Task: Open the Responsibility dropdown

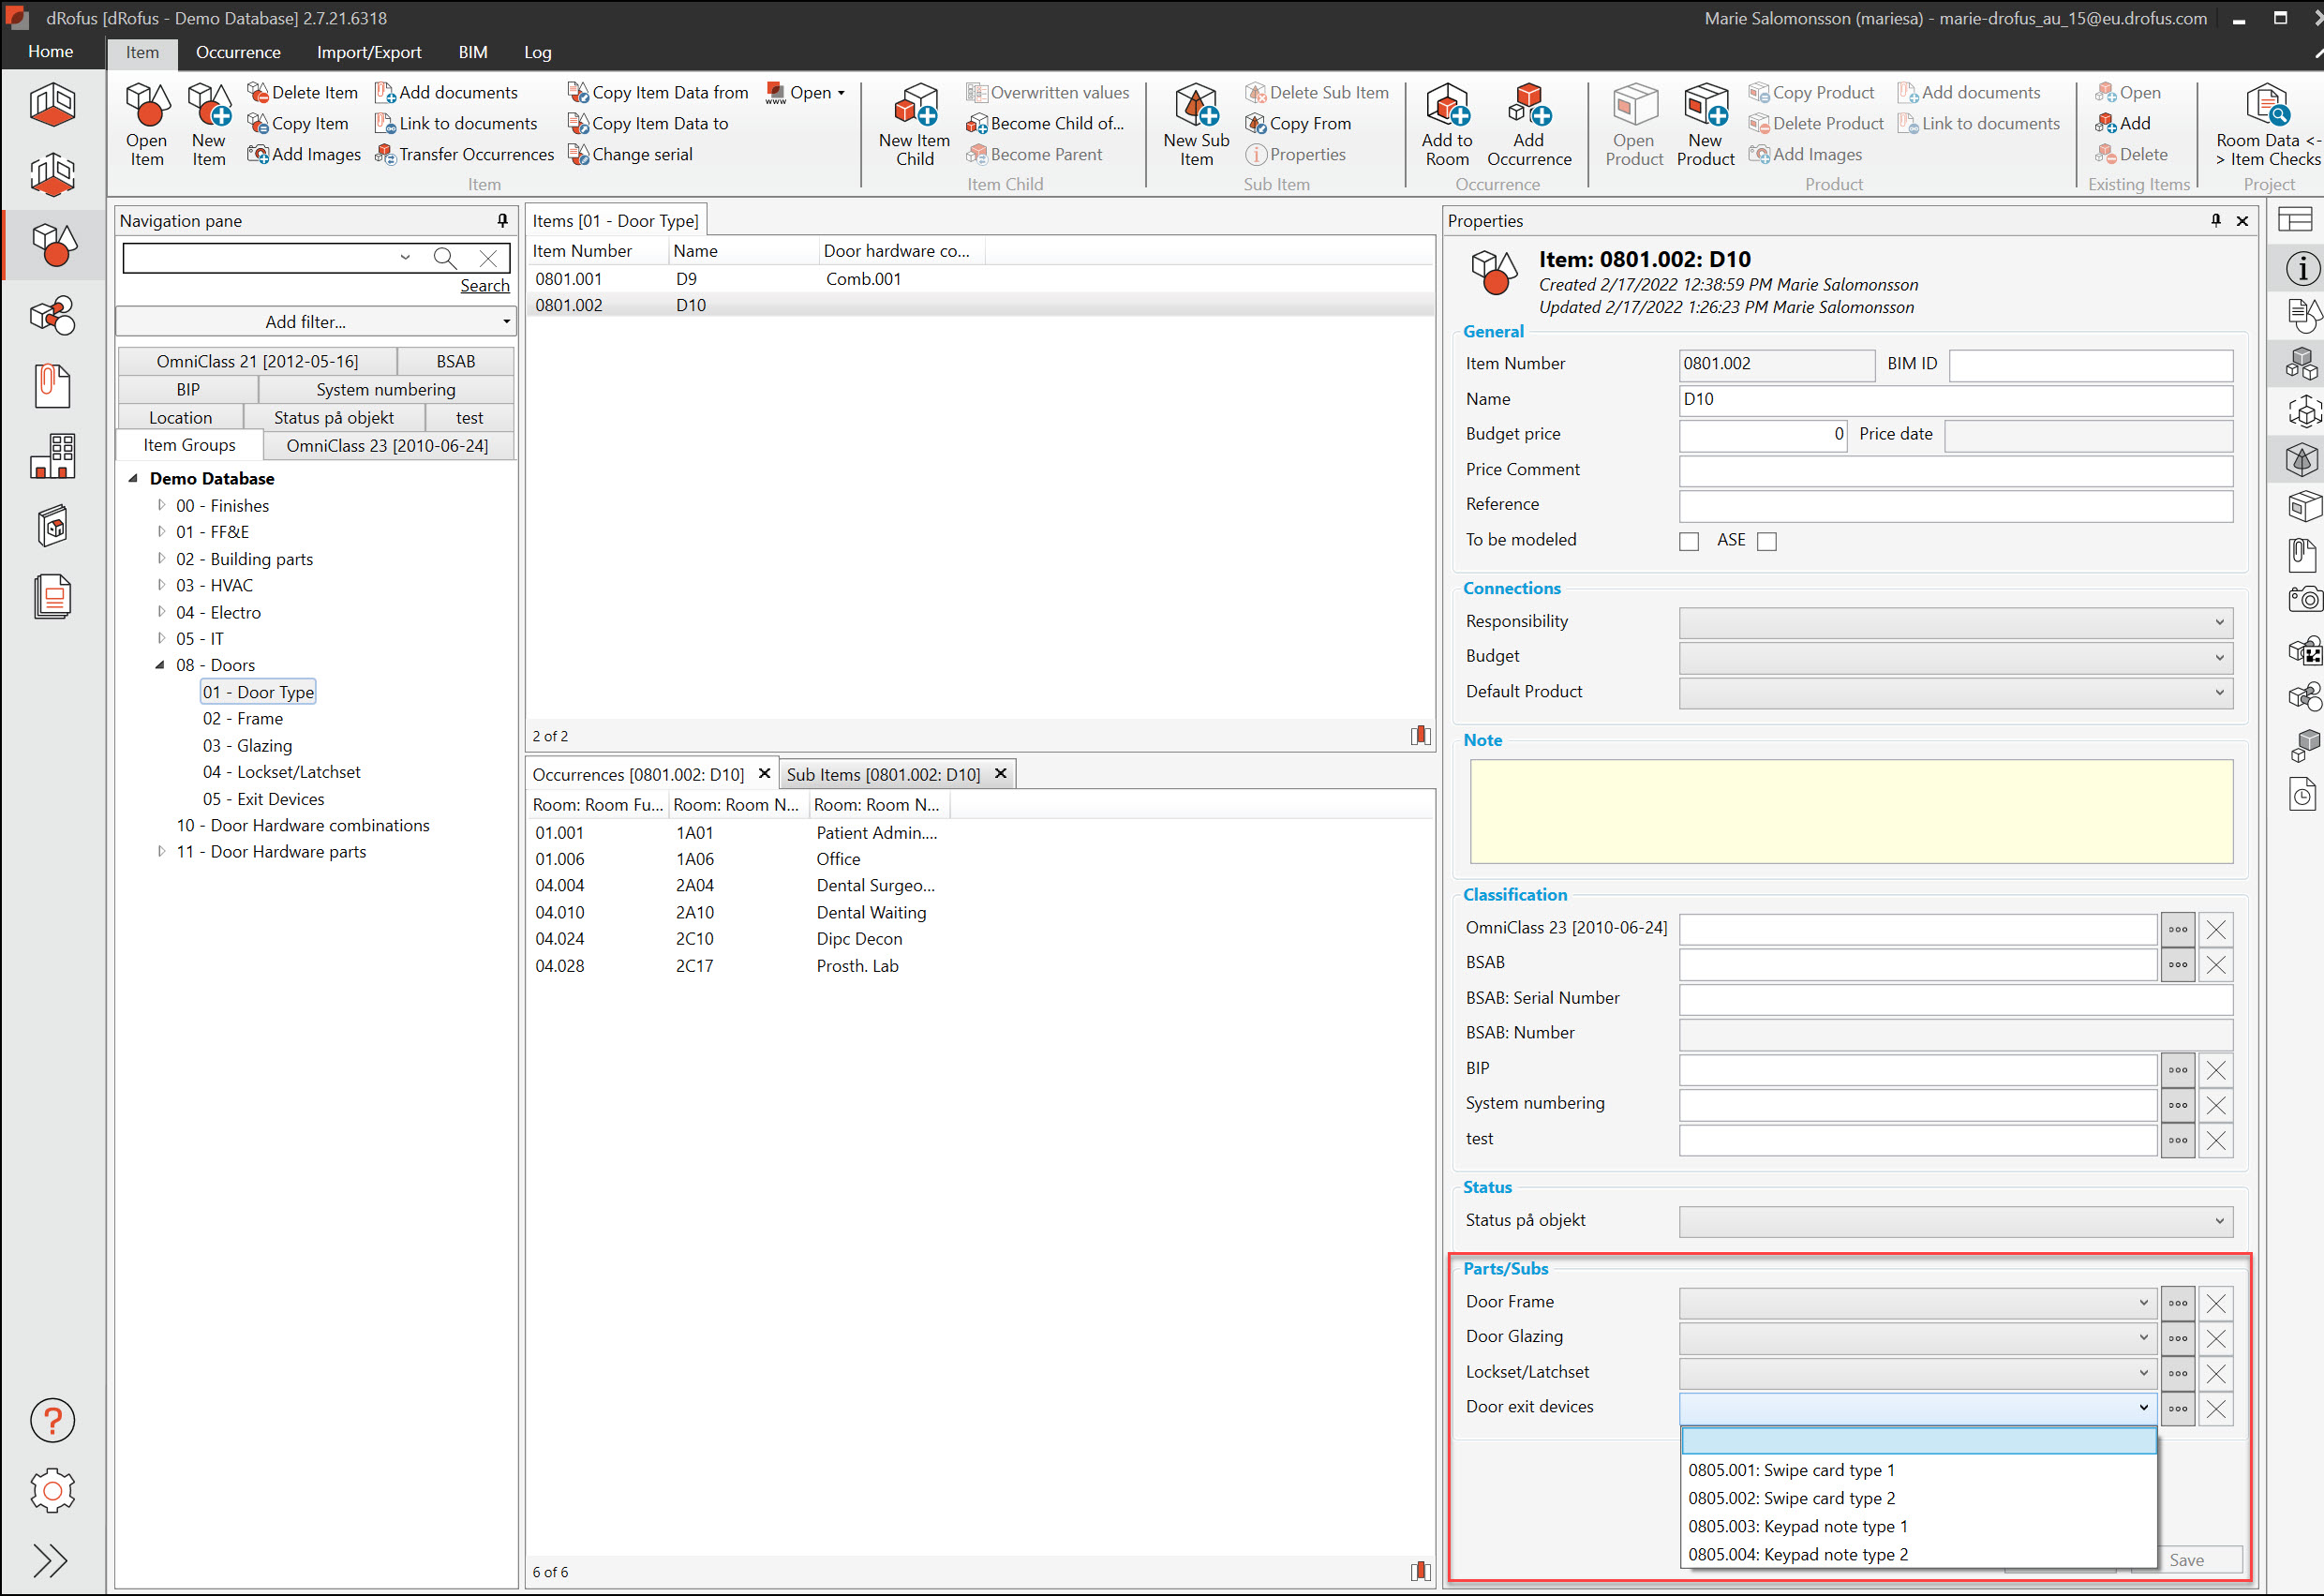Action: 1955,622
